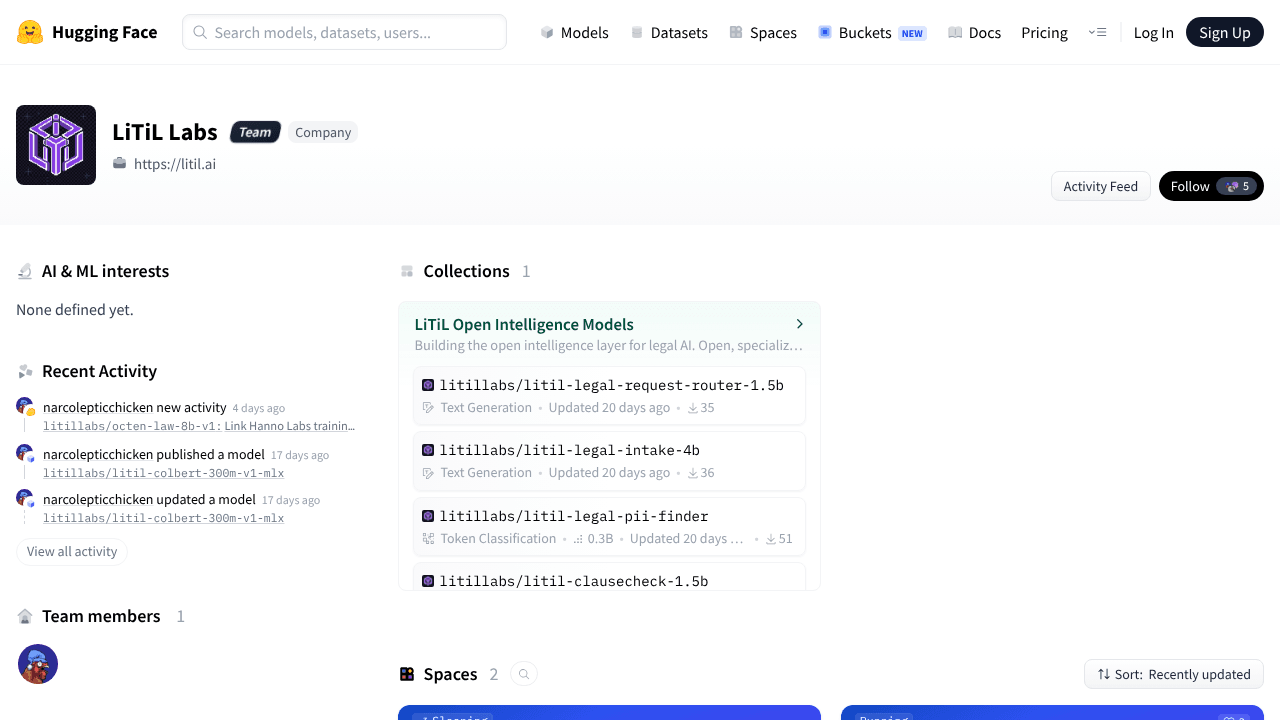Click narcolepticchicken avatar beside new activity

[x=25, y=406]
